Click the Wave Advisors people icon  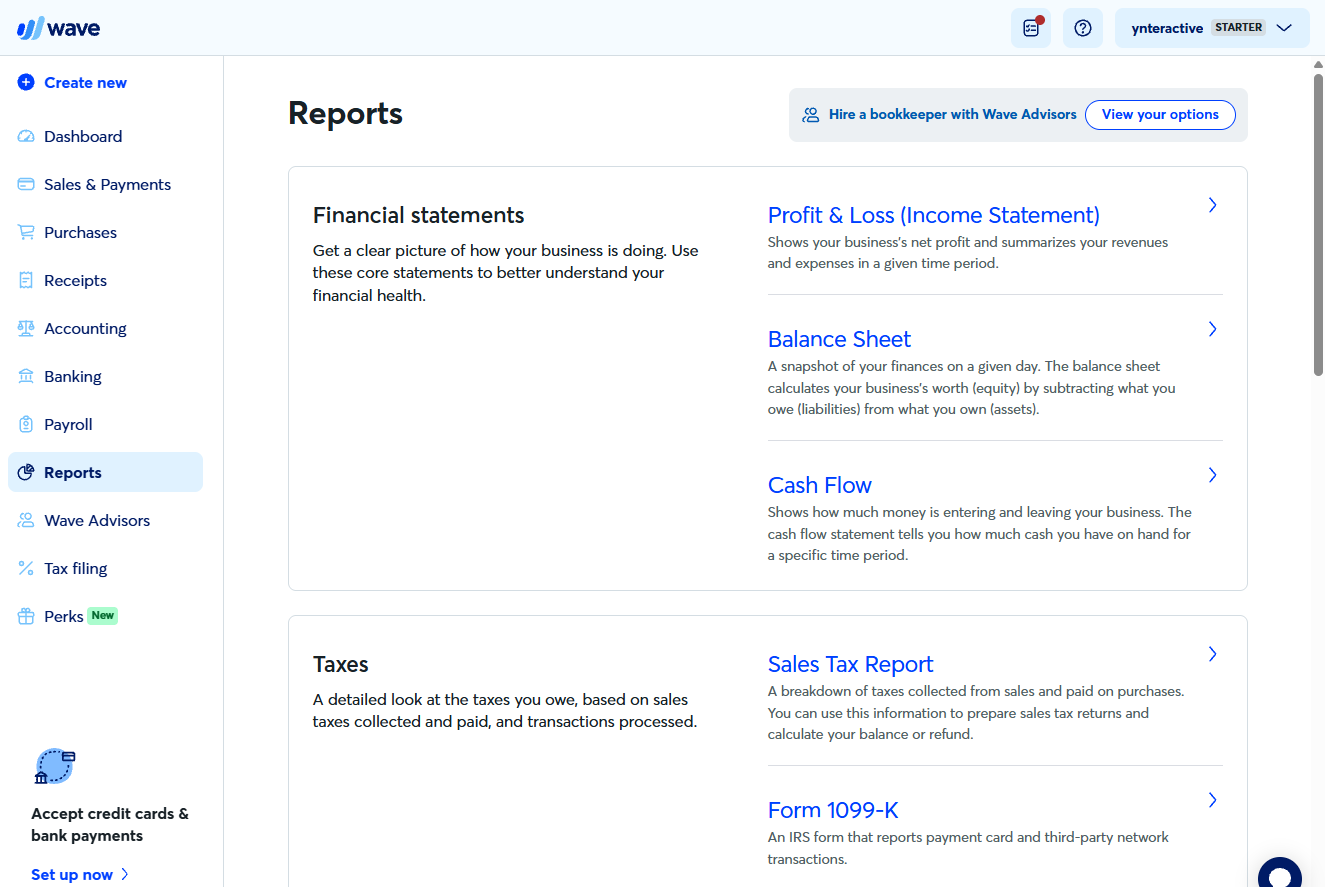click(x=26, y=521)
